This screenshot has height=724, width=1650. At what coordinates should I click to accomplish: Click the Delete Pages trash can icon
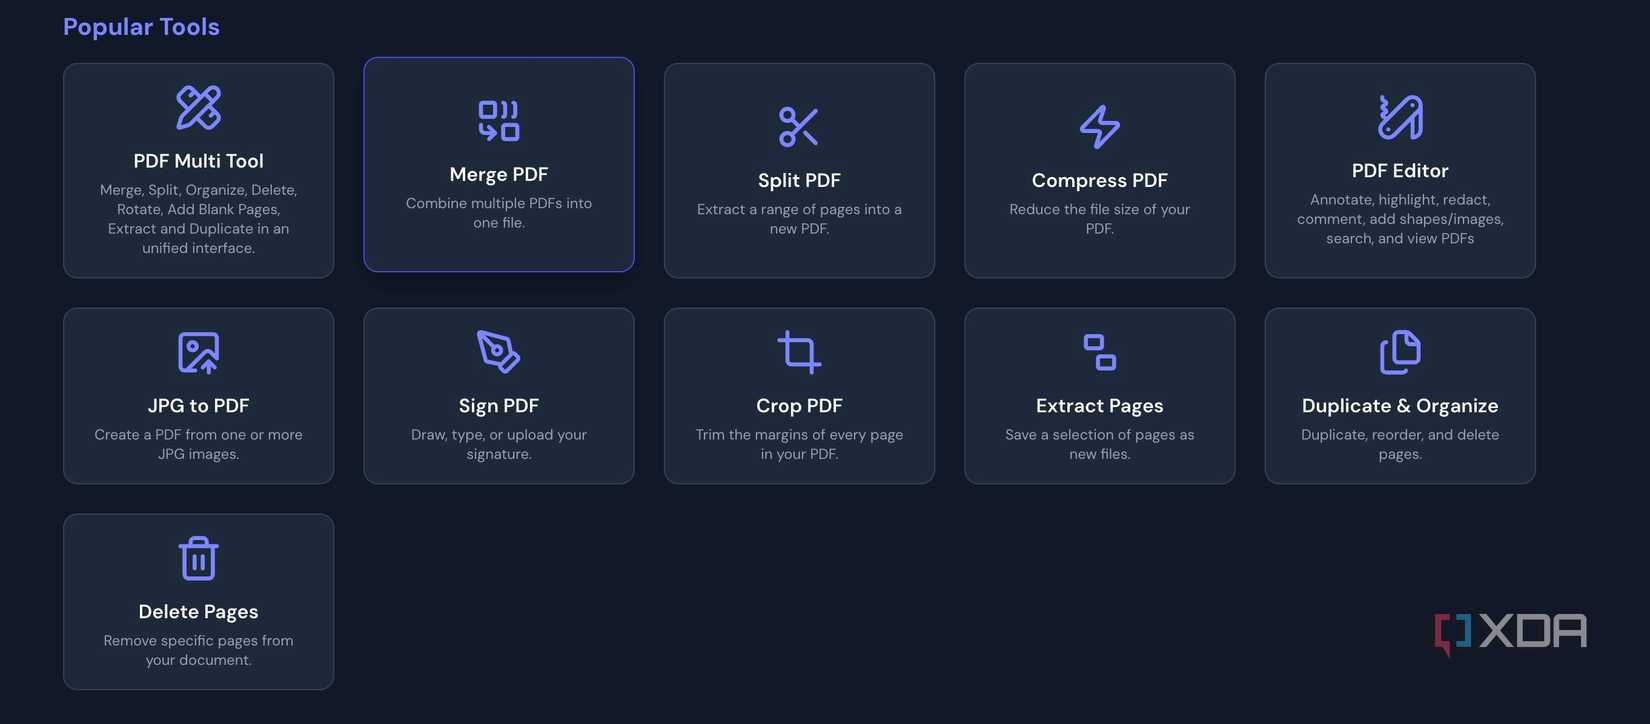coord(198,558)
